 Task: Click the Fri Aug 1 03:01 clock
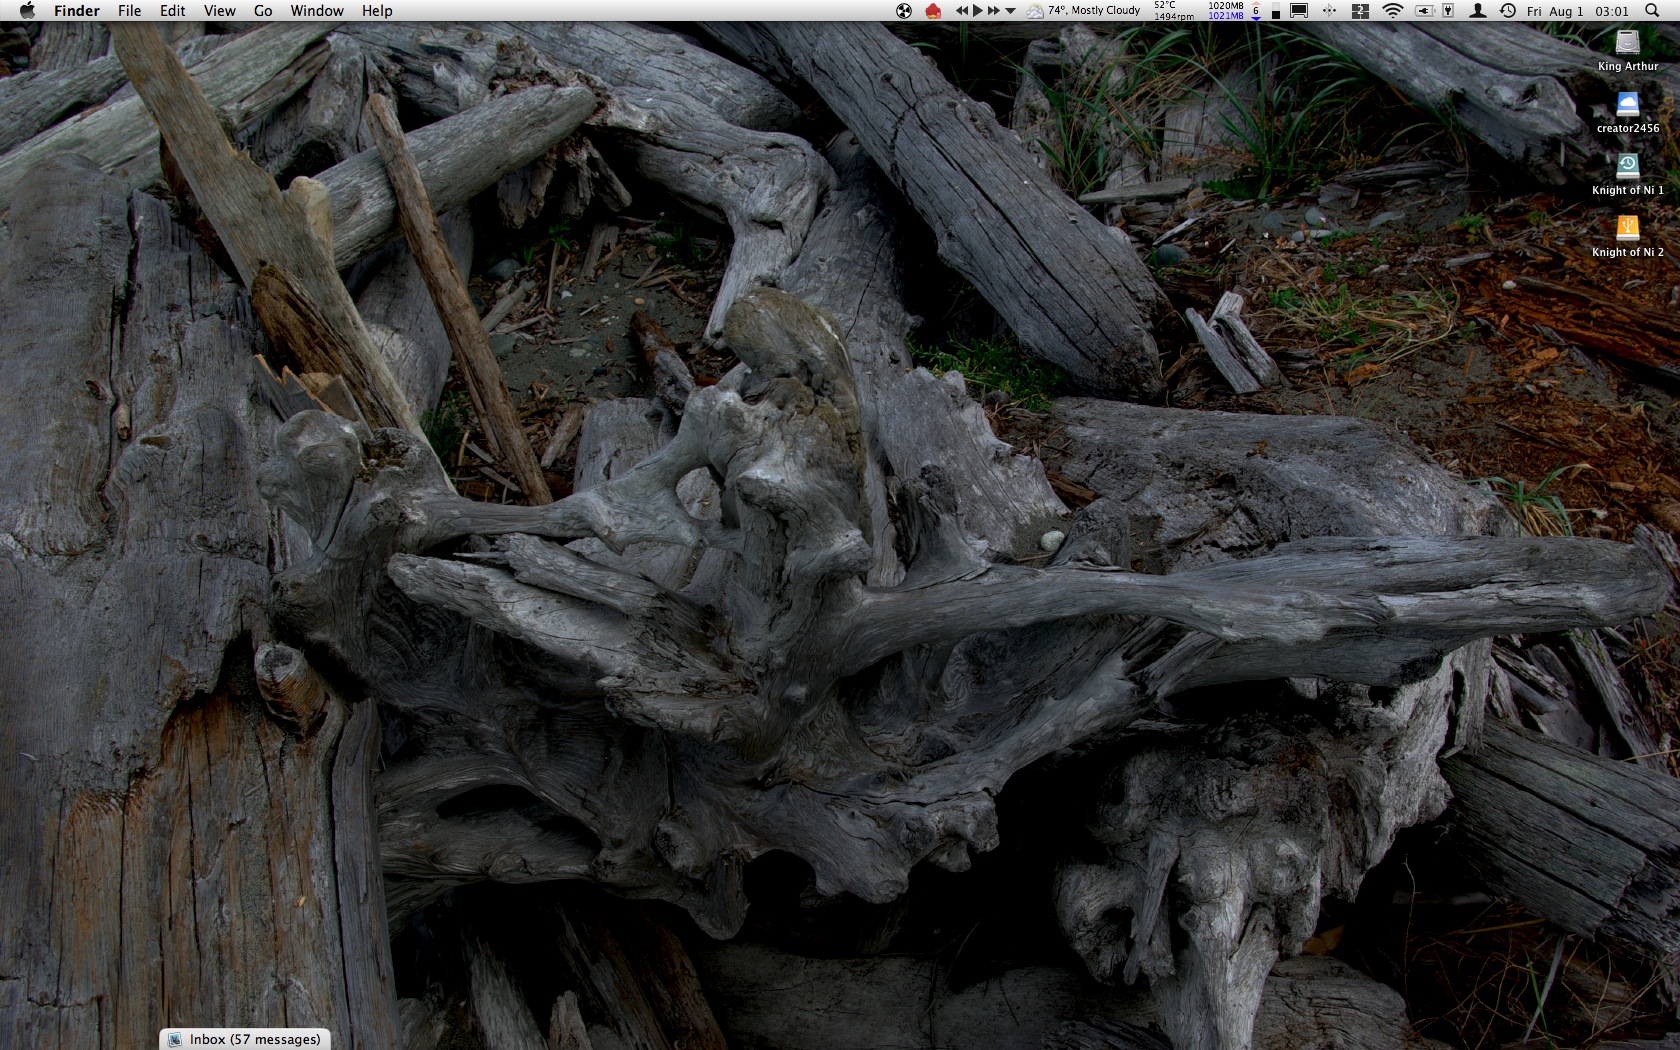(1577, 11)
